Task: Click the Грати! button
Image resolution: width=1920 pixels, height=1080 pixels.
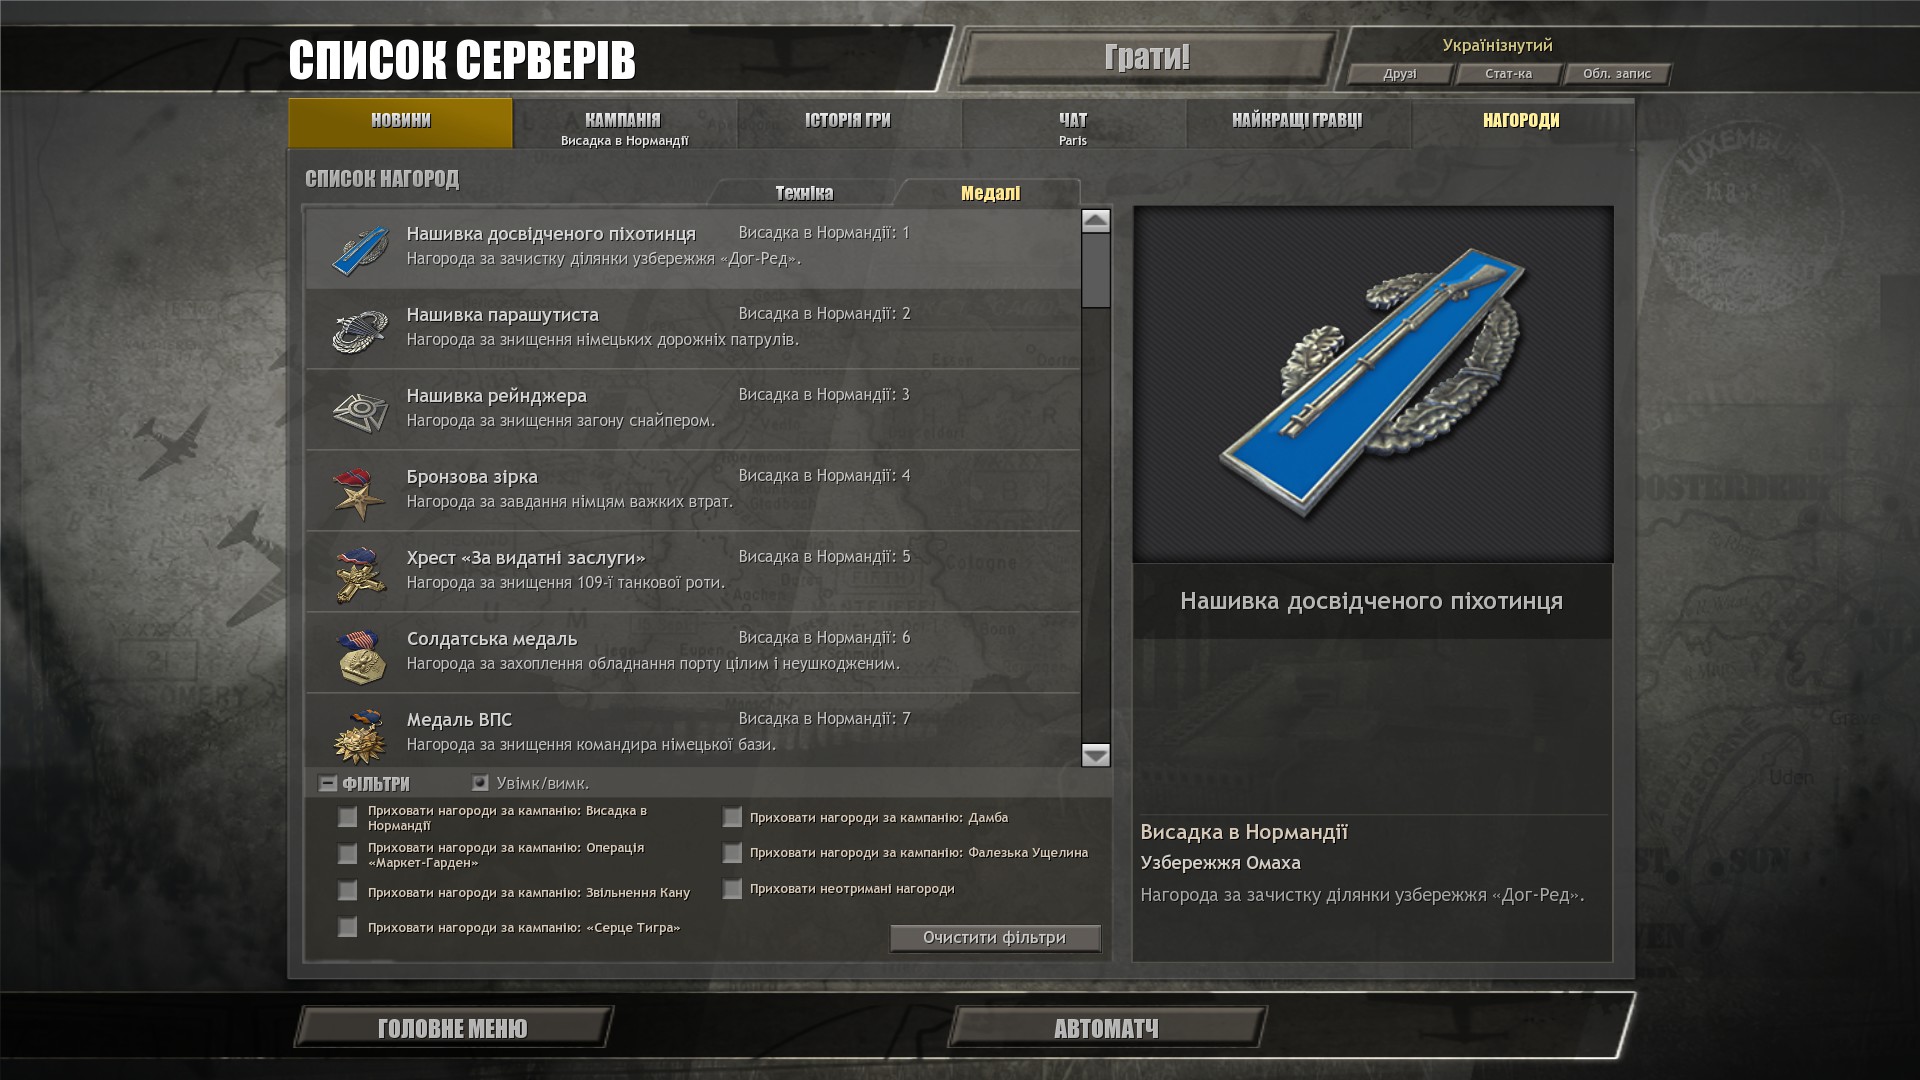Action: pos(1147,57)
